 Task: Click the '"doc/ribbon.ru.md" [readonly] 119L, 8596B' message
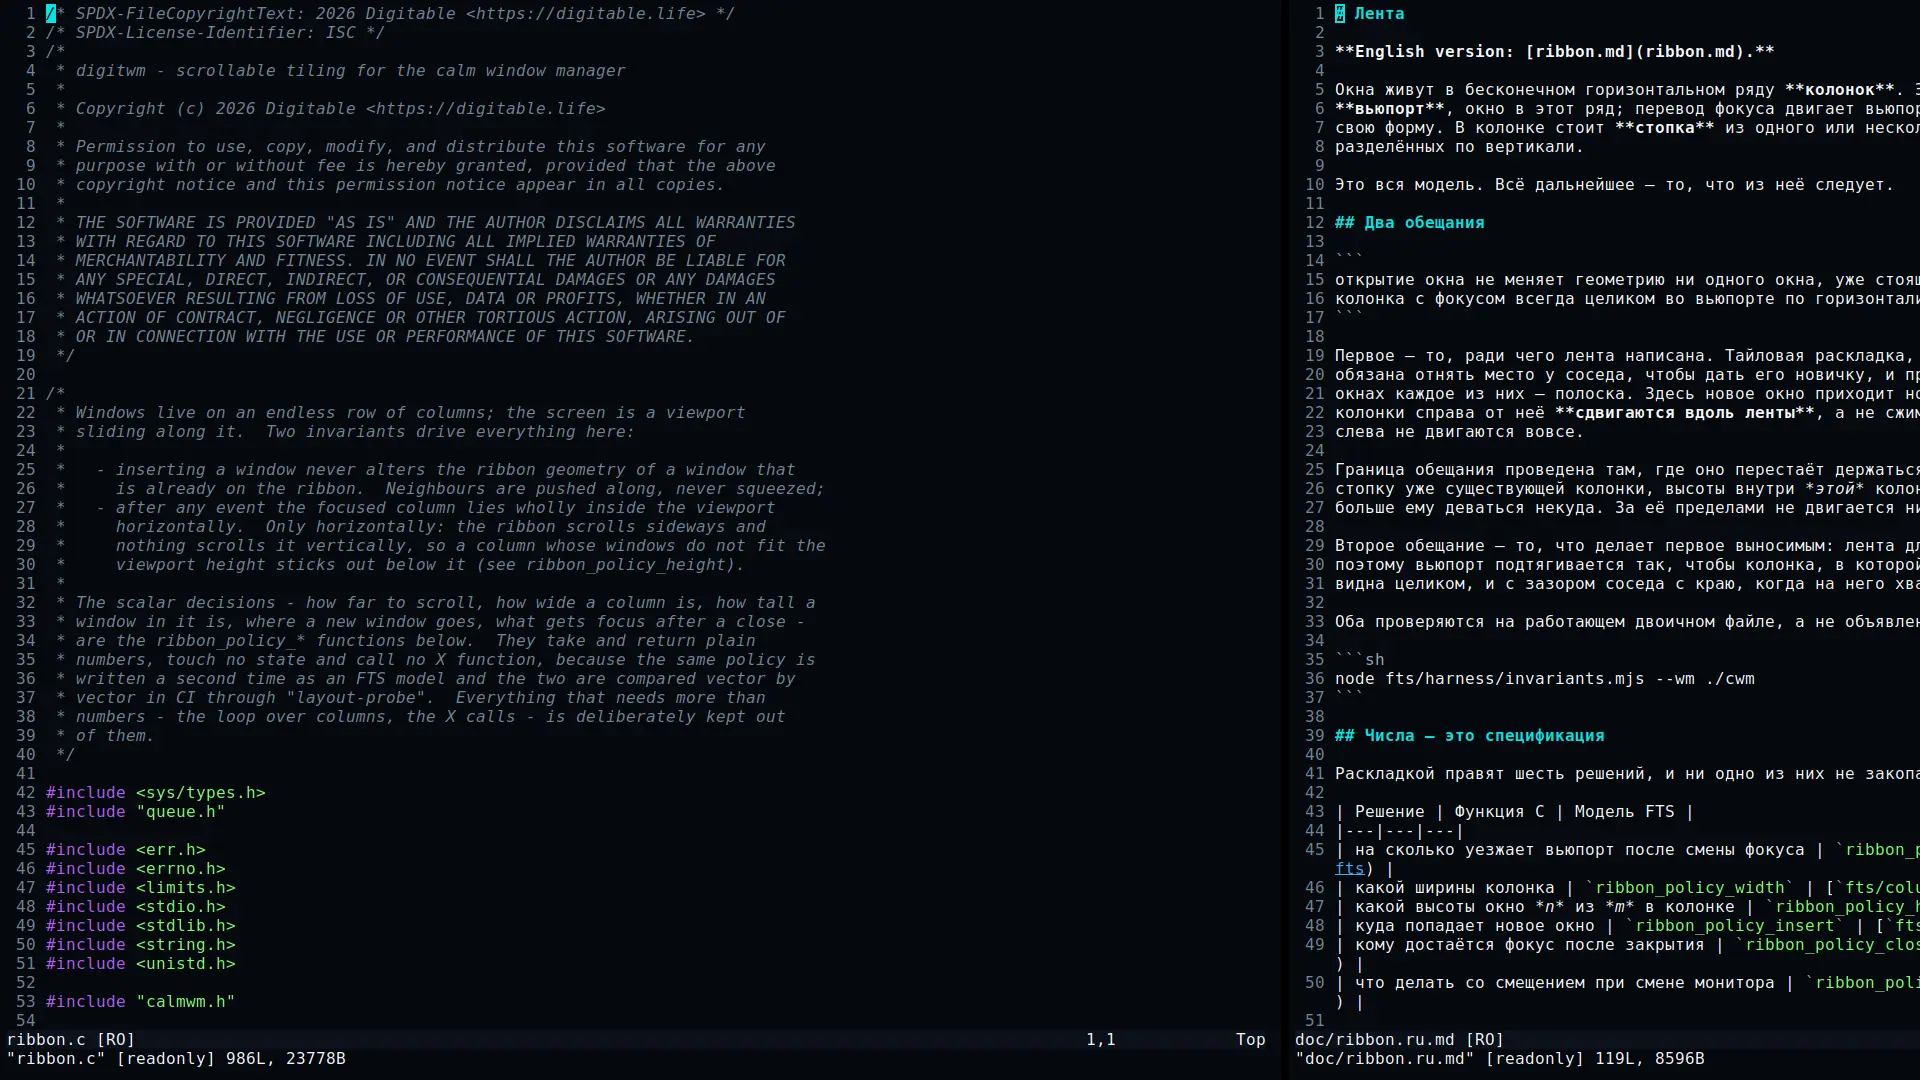pos(1500,1058)
